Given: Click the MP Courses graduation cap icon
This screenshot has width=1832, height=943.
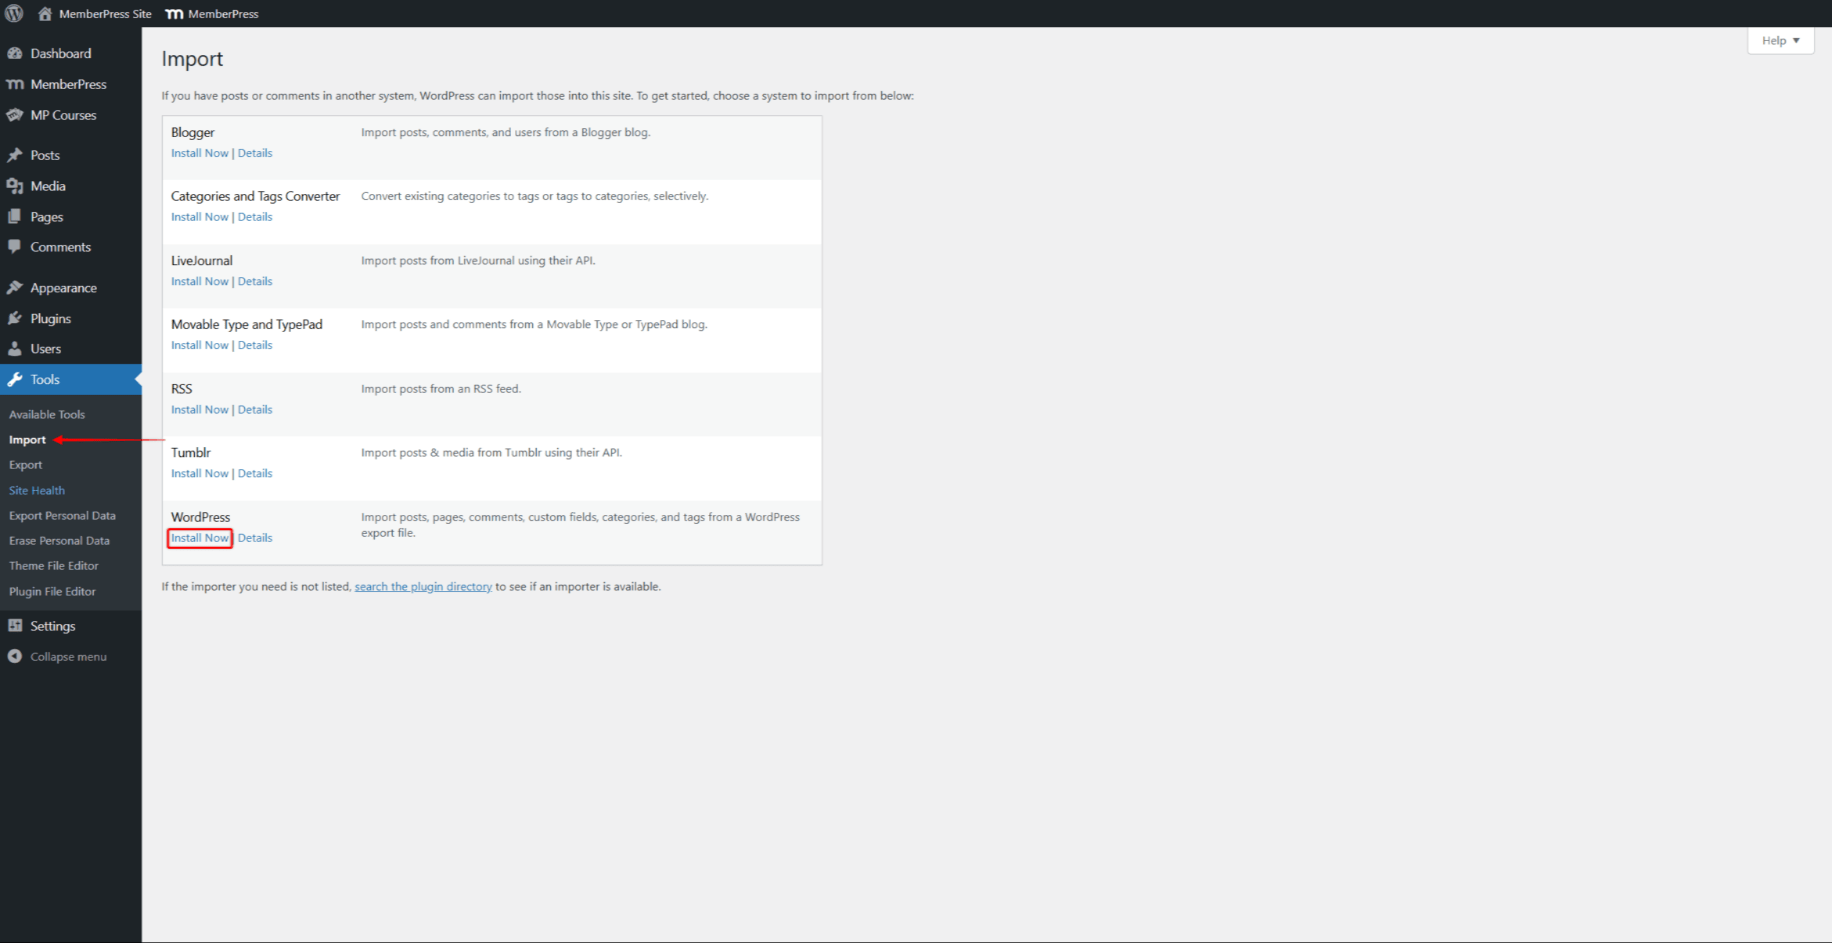Looking at the screenshot, I should click(15, 116).
